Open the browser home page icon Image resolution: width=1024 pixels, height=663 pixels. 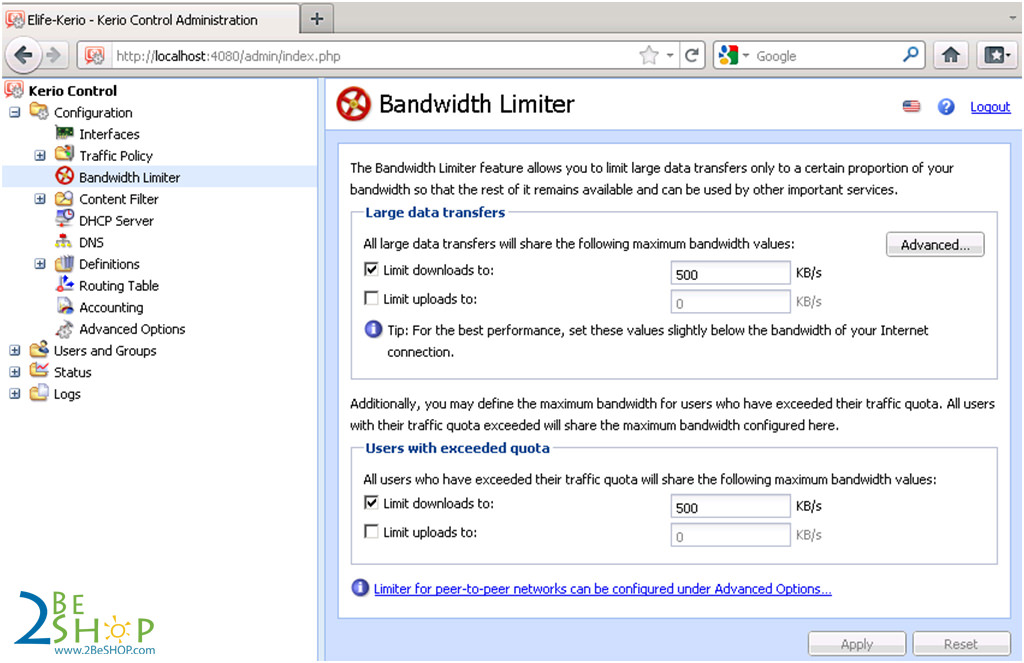[x=951, y=56]
